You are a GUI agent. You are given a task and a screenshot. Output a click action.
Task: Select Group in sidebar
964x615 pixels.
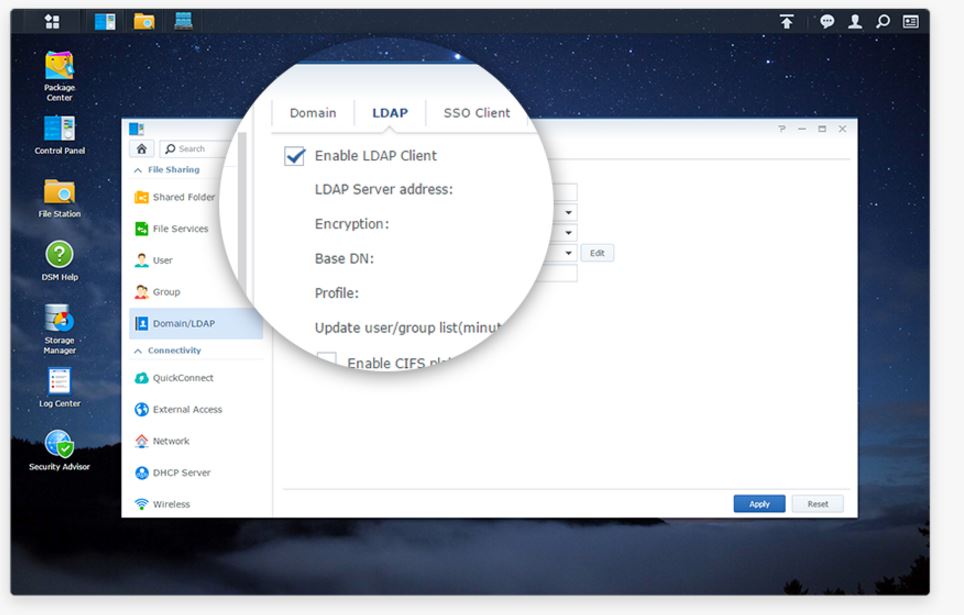coord(167,292)
